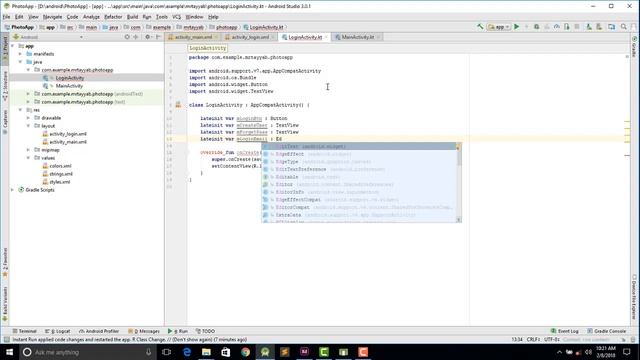
Task: Click Attach debugger to Android process icon
Action: [x=567, y=27]
